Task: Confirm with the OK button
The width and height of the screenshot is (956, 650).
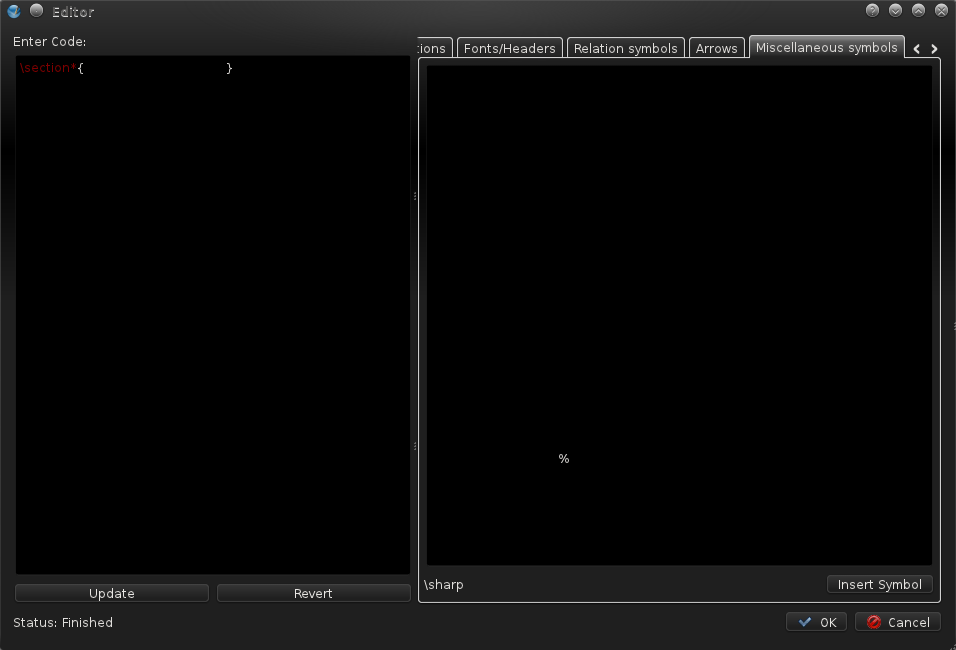Action: coord(816,622)
